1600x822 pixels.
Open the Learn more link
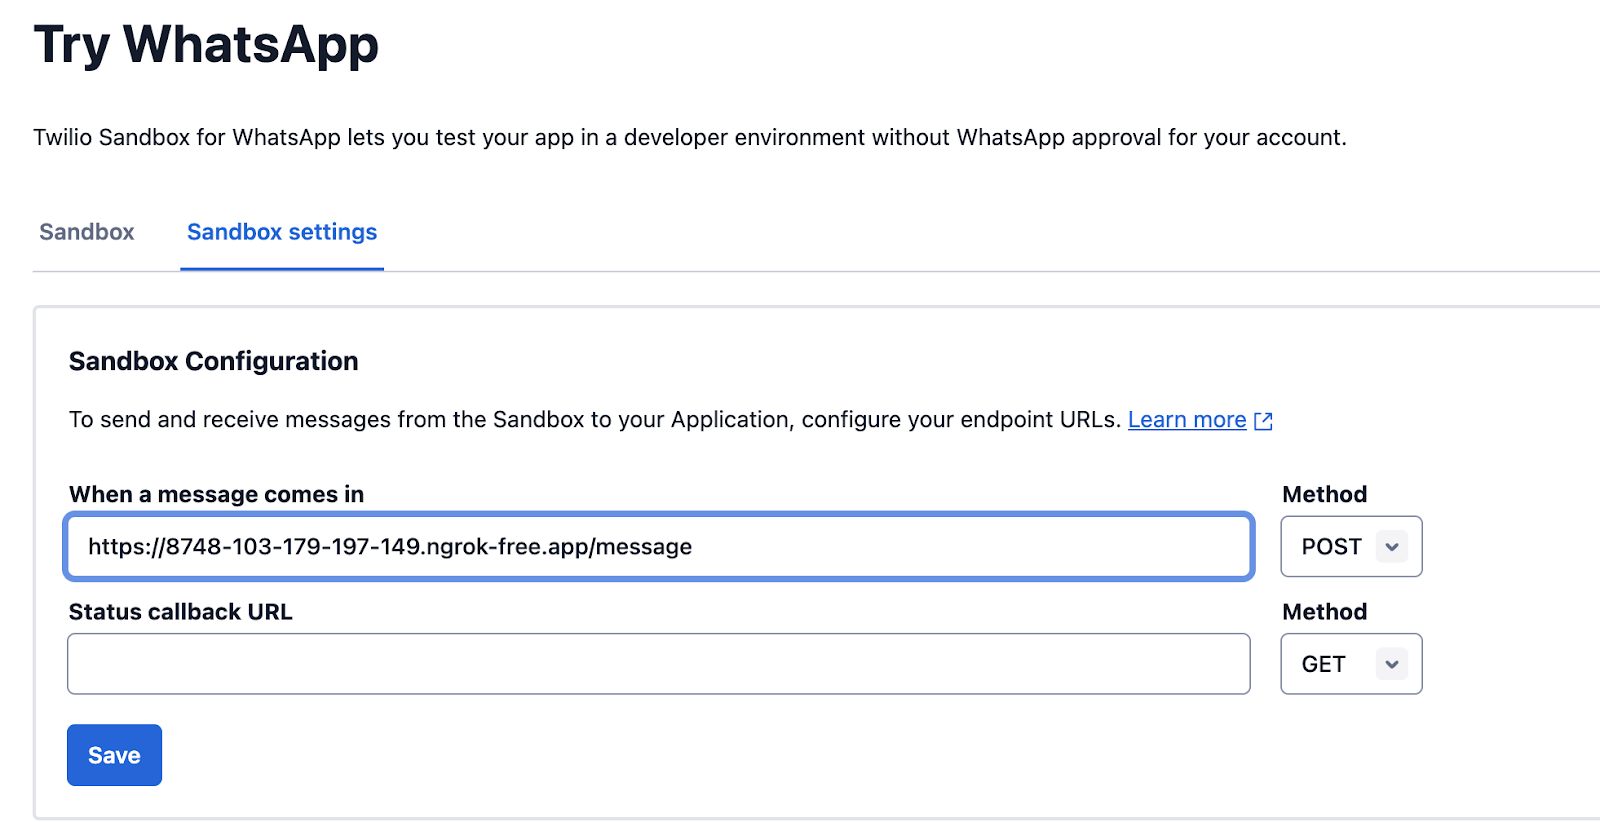click(x=1187, y=420)
